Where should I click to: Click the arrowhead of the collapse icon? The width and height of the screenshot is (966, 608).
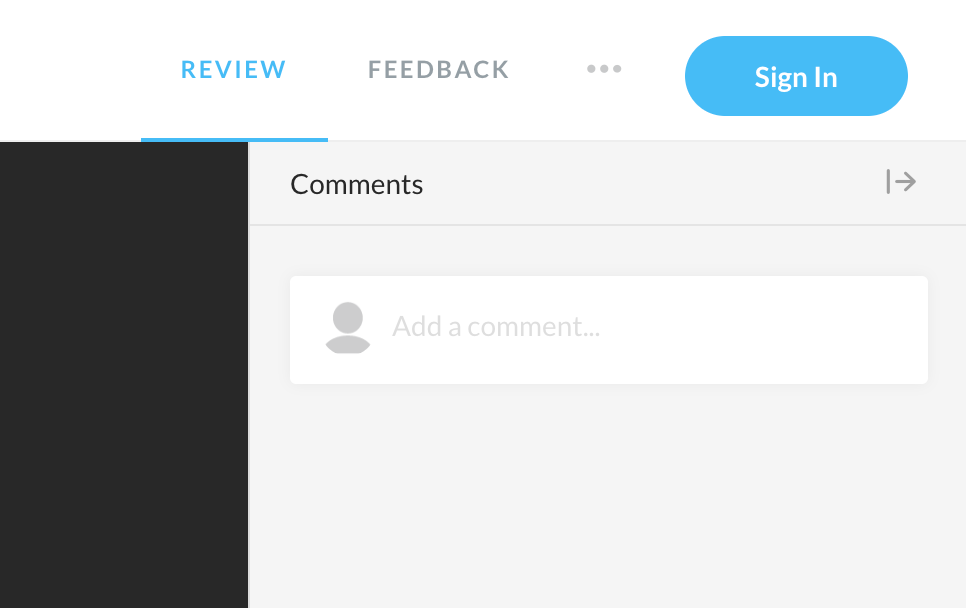pyautogui.click(x=909, y=182)
